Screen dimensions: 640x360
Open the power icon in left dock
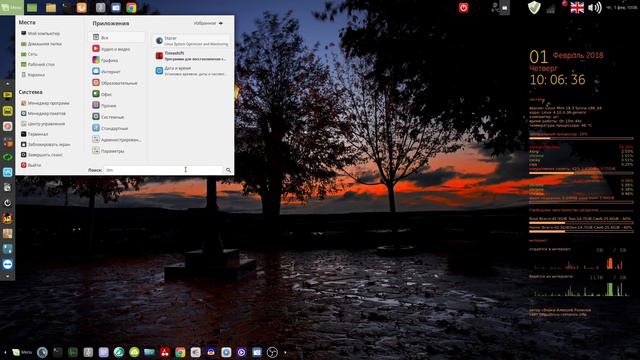[x=7, y=203]
